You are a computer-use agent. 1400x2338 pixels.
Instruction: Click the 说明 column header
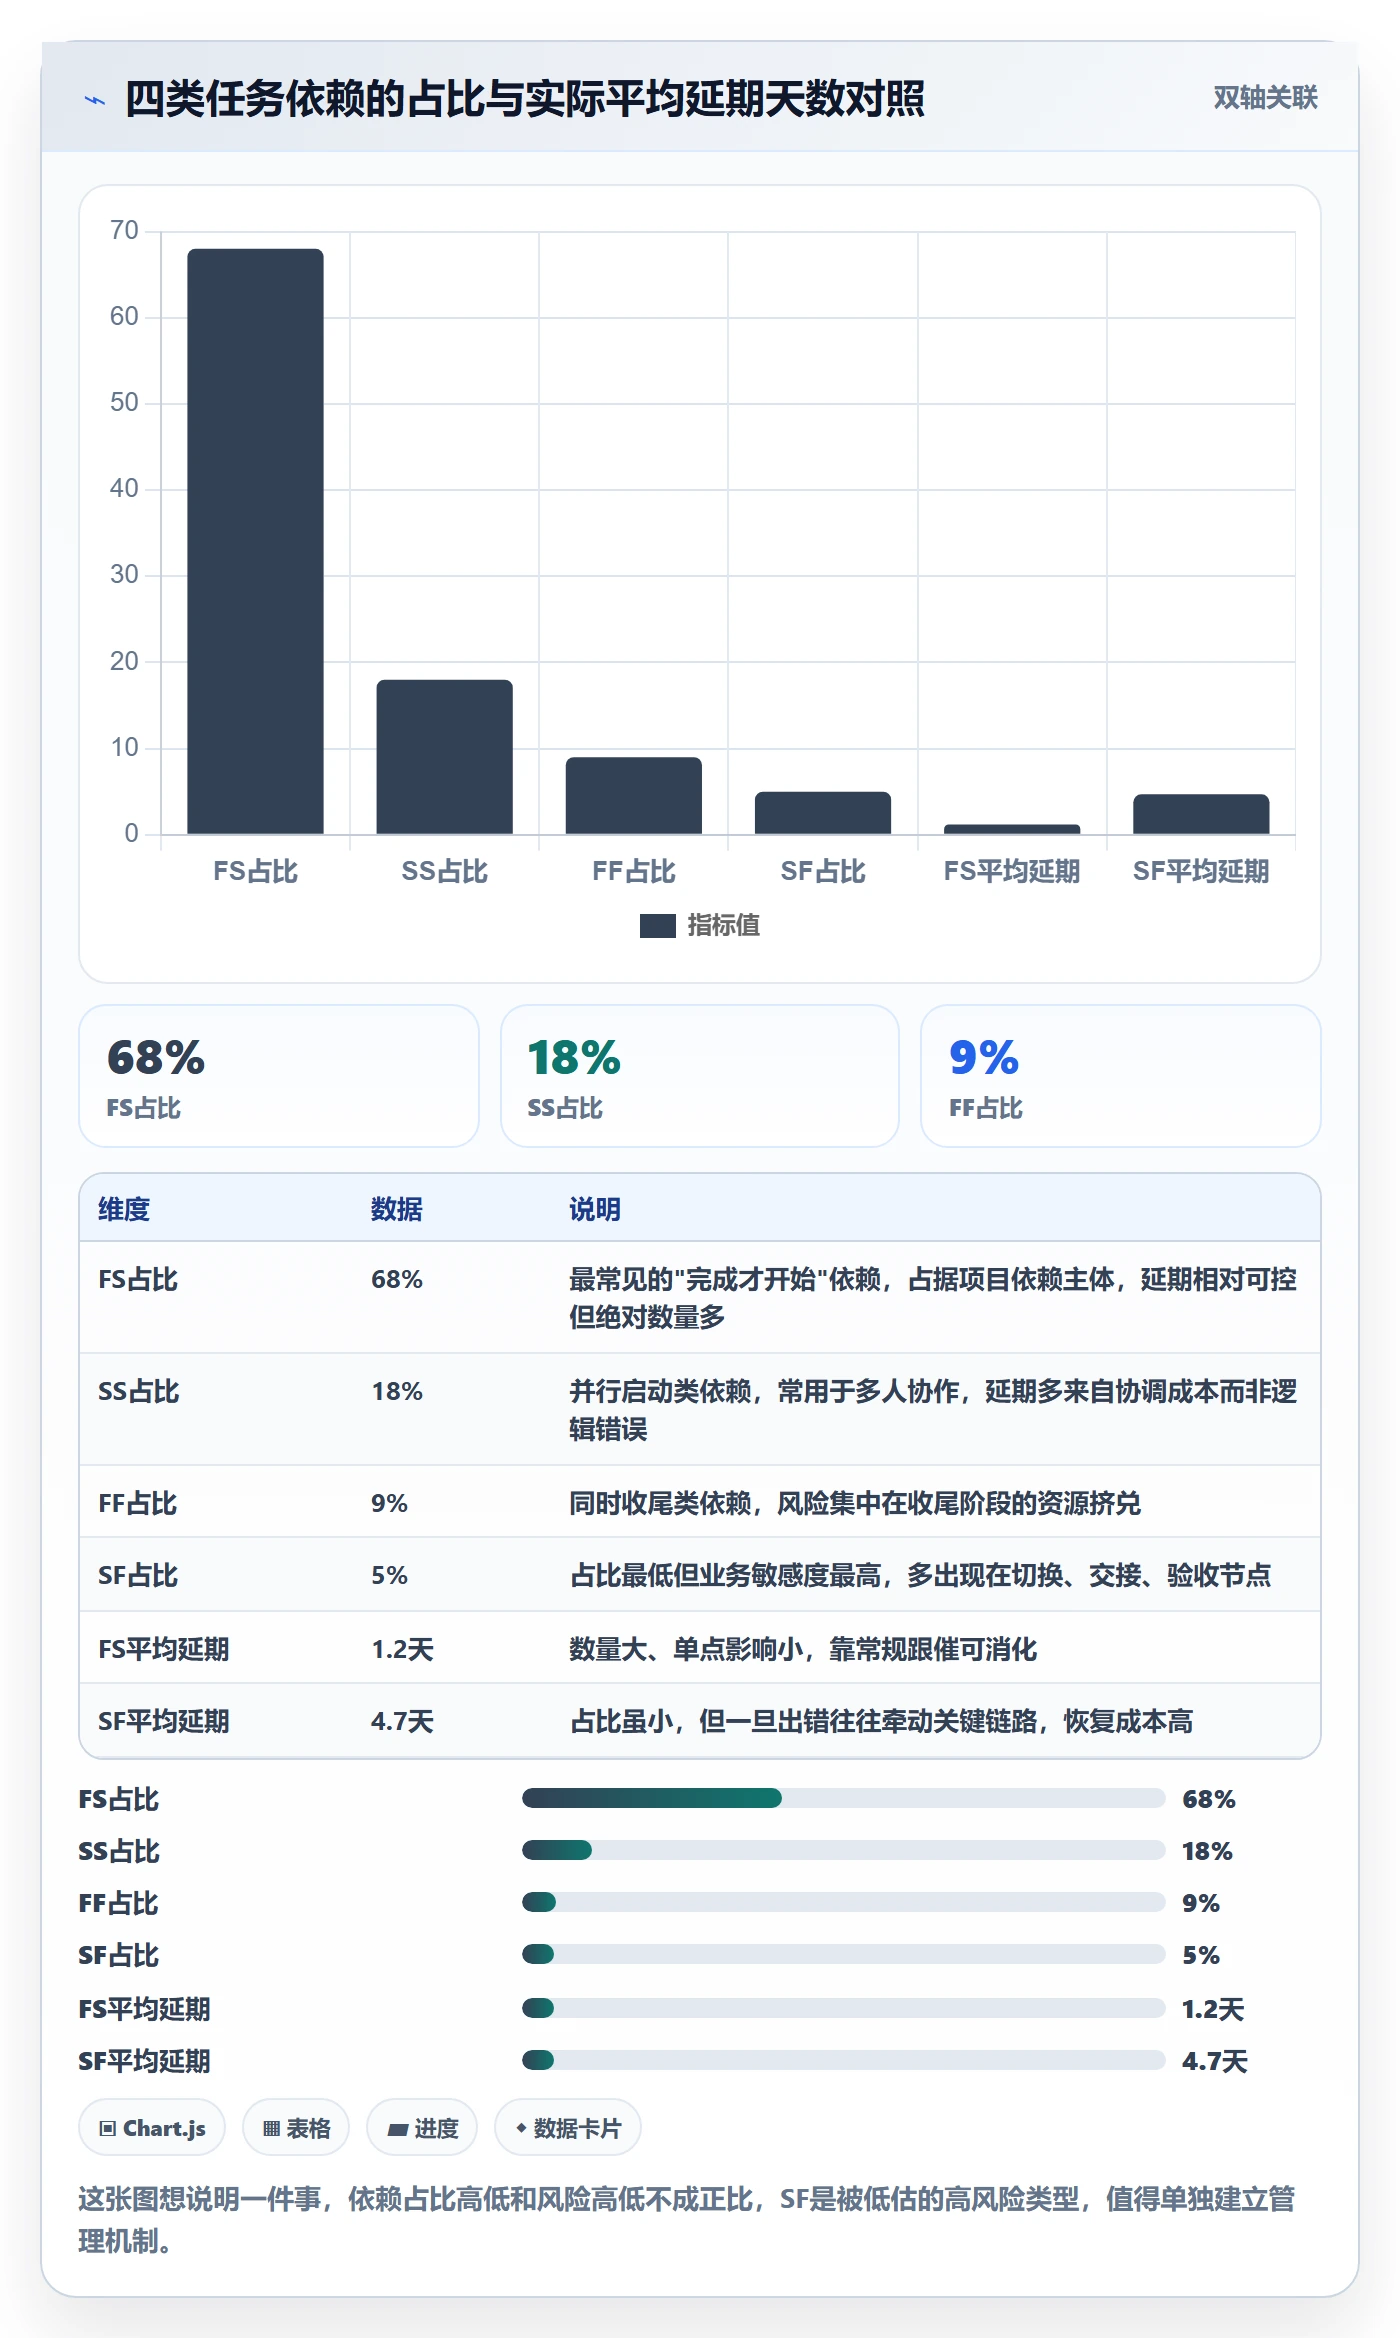(x=595, y=1209)
